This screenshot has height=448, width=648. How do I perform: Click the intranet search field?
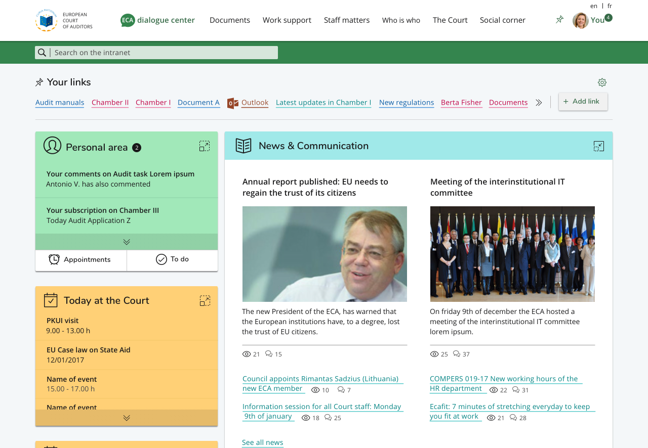(156, 52)
